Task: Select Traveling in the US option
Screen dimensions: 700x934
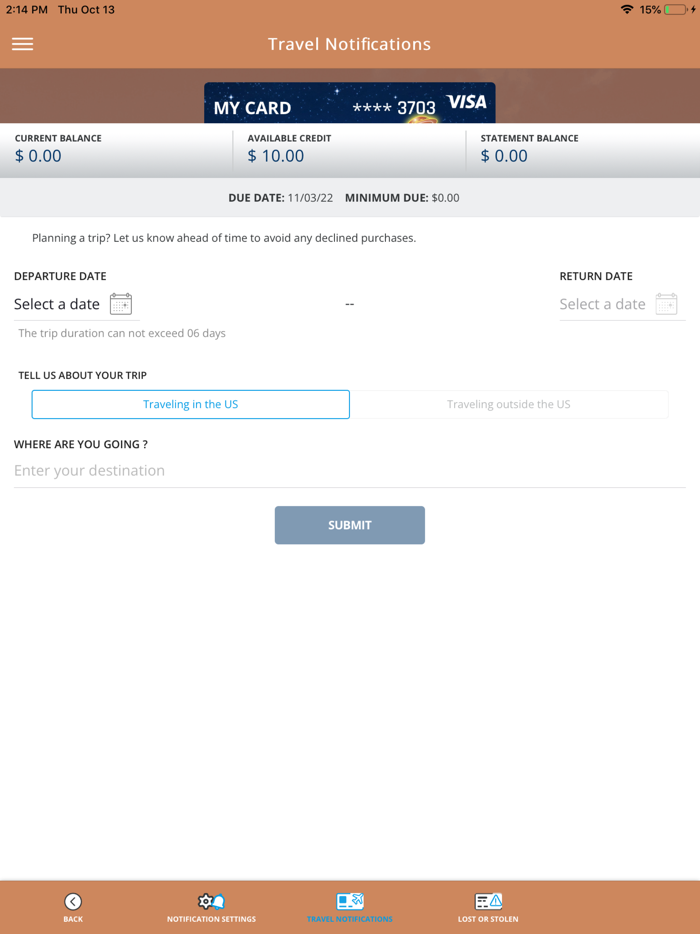Action: (x=191, y=404)
